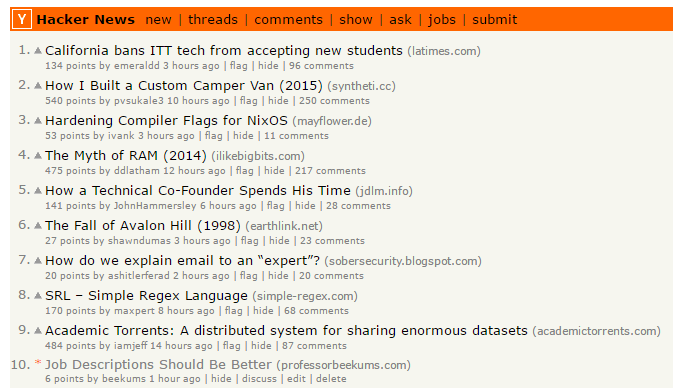The width and height of the screenshot is (673, 388).
Task: Open the threads page in header
Action: click(x=213, y=20)
